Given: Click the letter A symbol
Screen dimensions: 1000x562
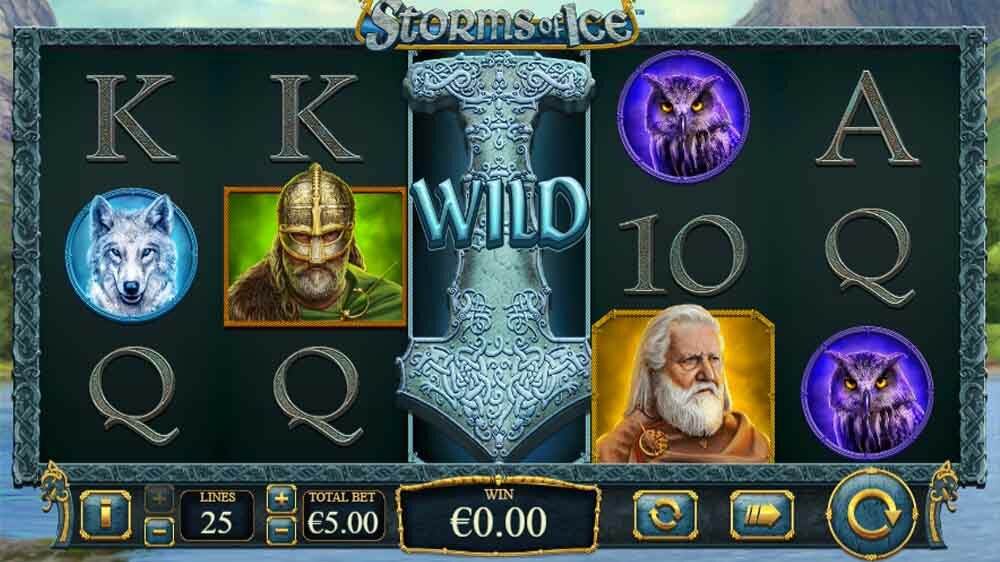Looking at the screenshot, I should [x=867, y=118].
